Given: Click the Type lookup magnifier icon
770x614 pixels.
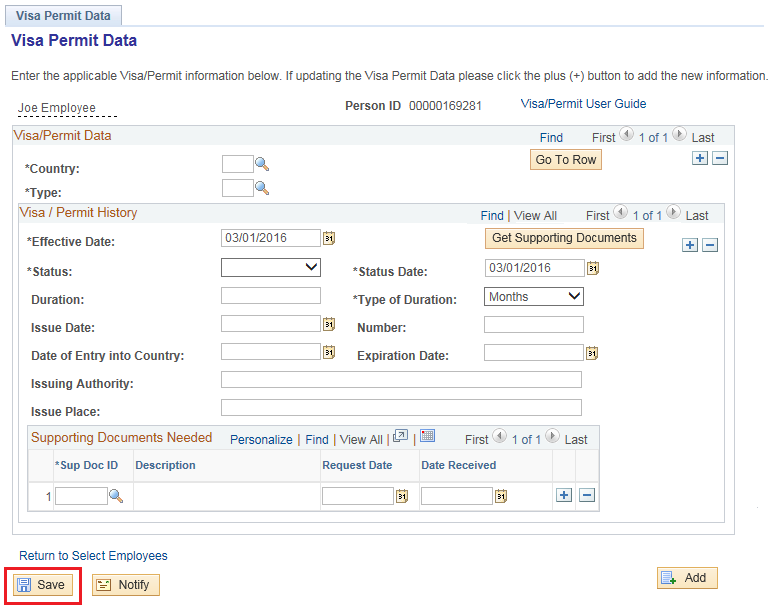Looking at the screenshot, I should coord(262,188).
